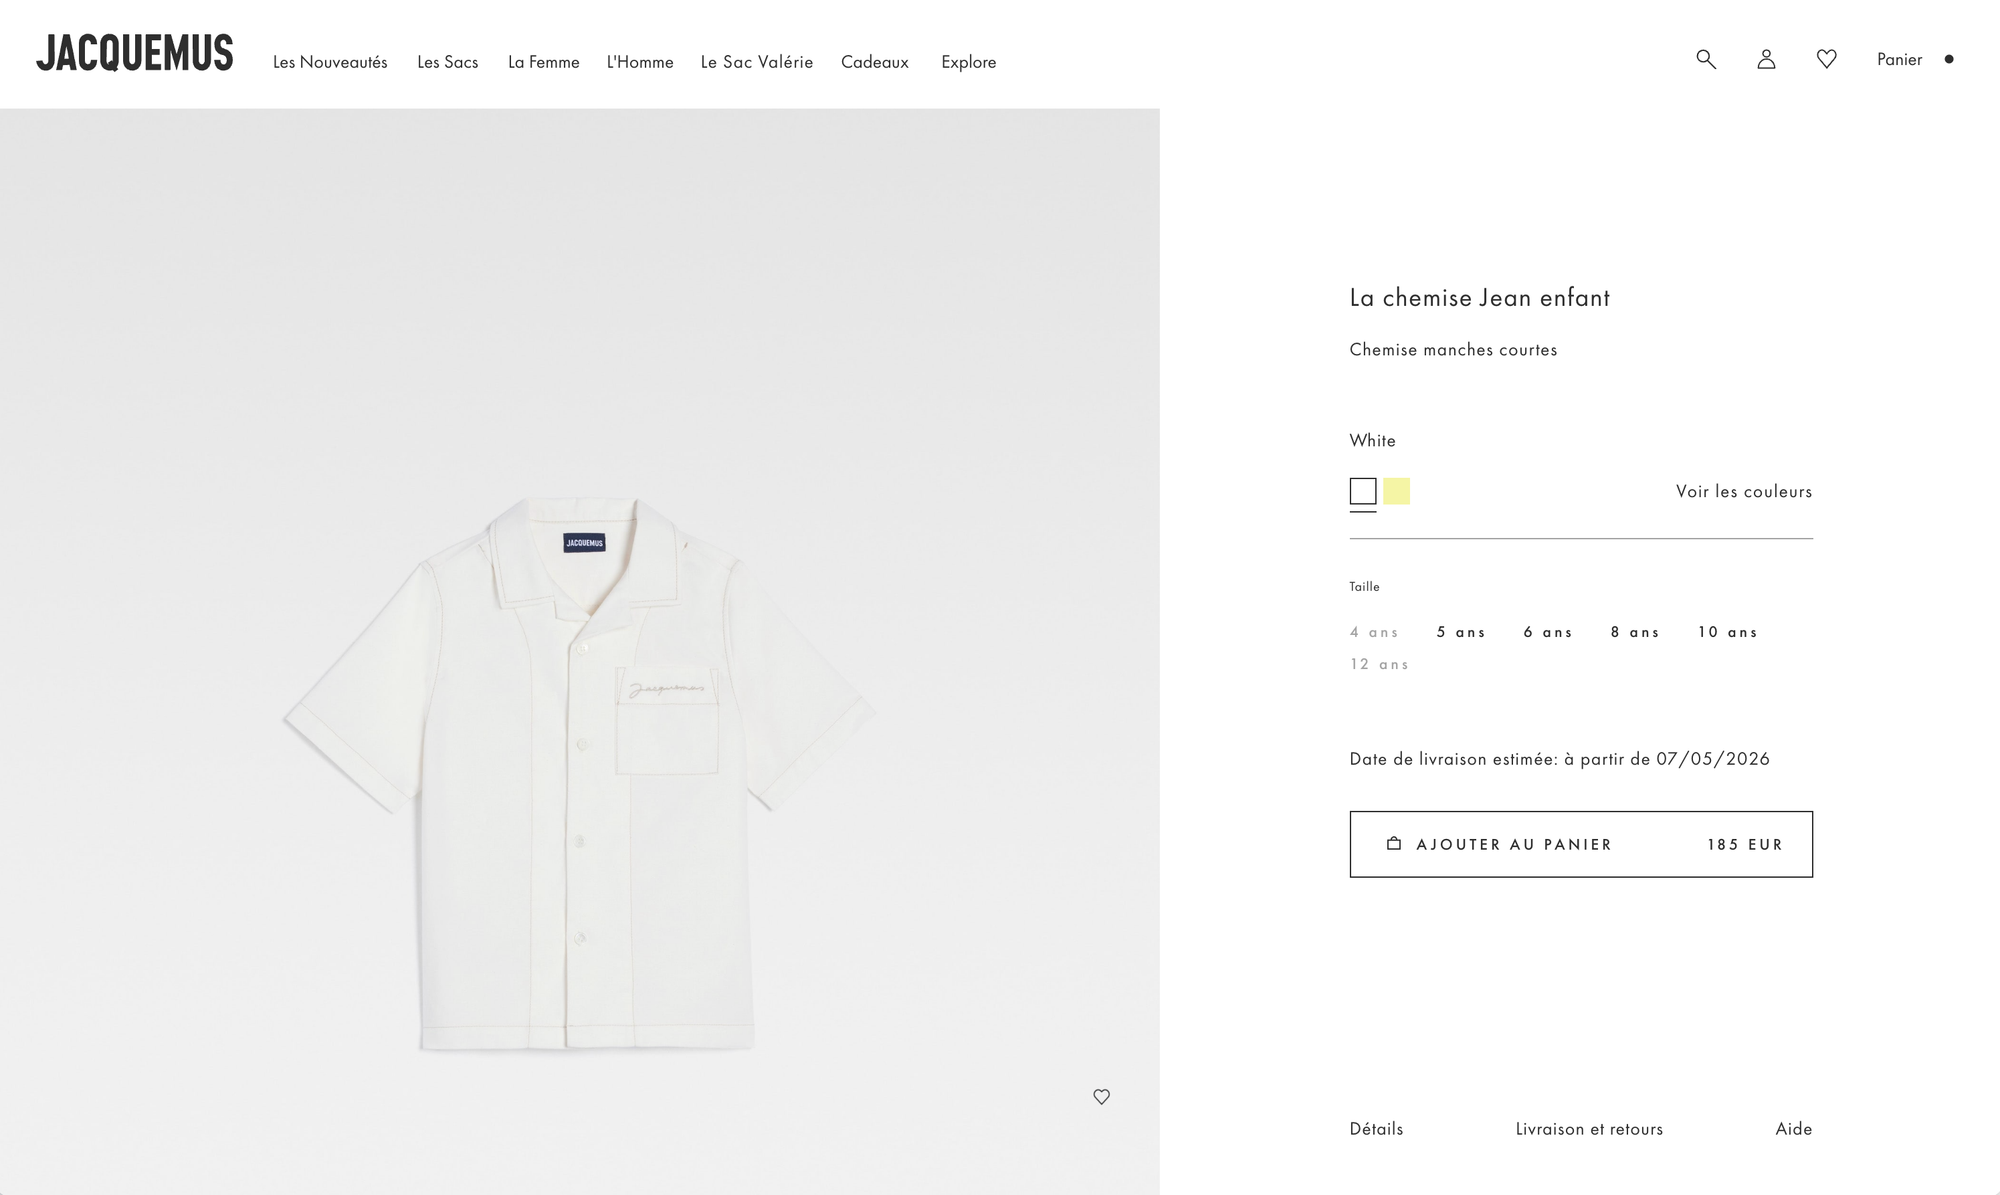Click Ajouter au panier button
2000x1195 pixels.
point(1581,844)
